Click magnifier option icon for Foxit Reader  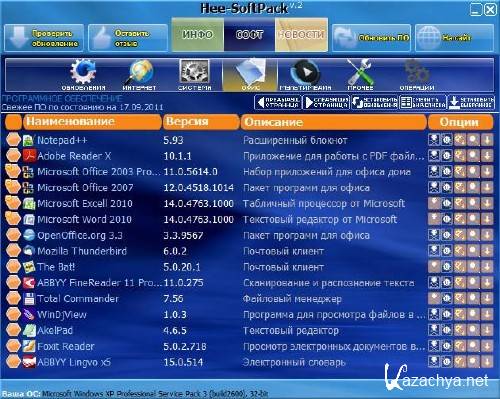pyautogui.click(x=473, y=346)
